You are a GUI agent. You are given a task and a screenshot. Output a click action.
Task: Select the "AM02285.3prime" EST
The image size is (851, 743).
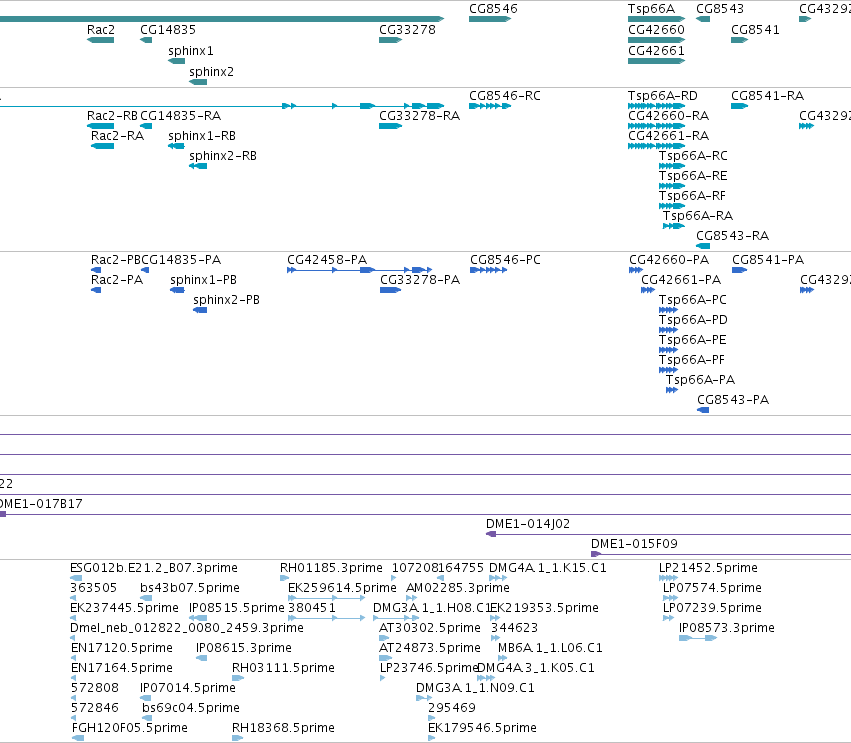click(x=458, y=589)
